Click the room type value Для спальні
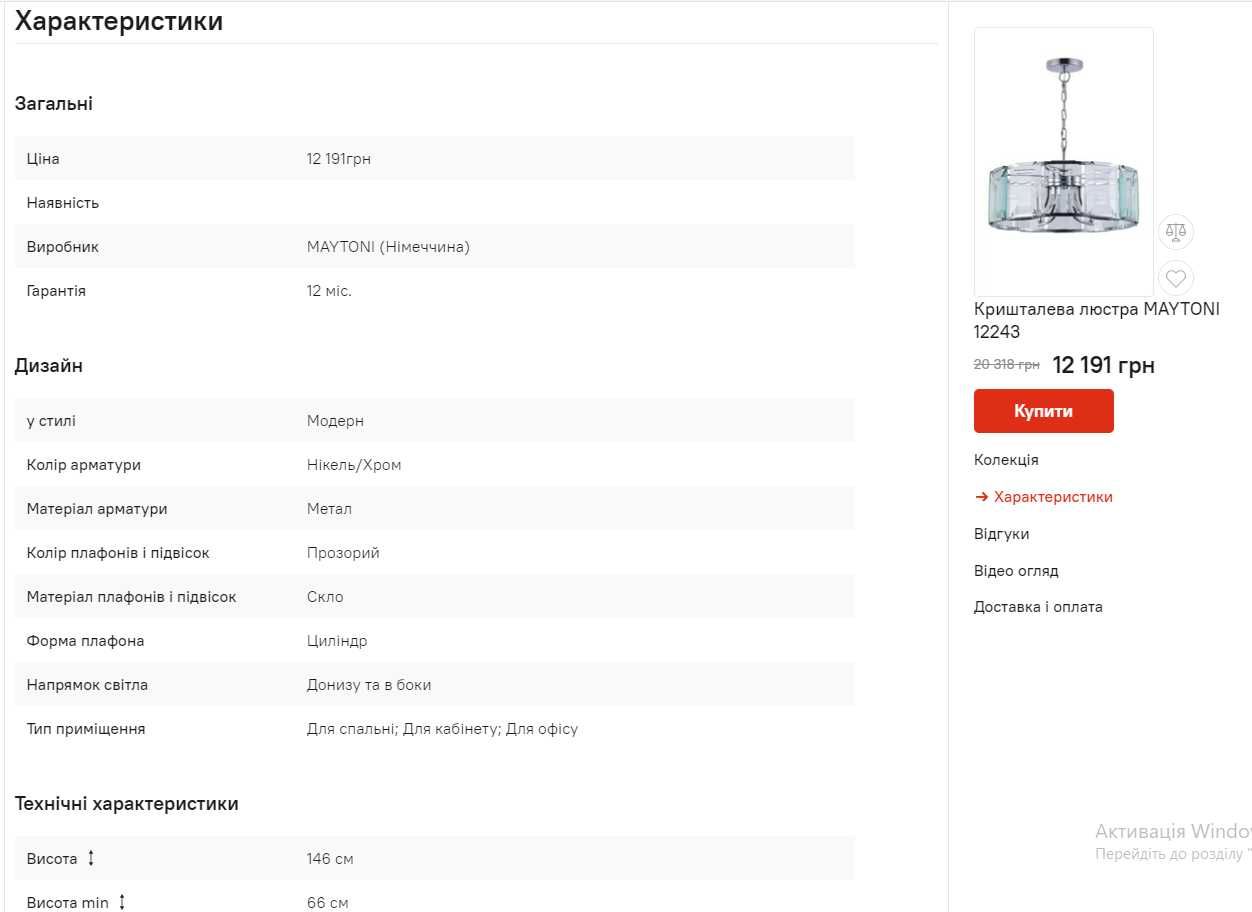Image resolution: width=1252 pixels, height=912 pixels. click(x=353, y=729)
